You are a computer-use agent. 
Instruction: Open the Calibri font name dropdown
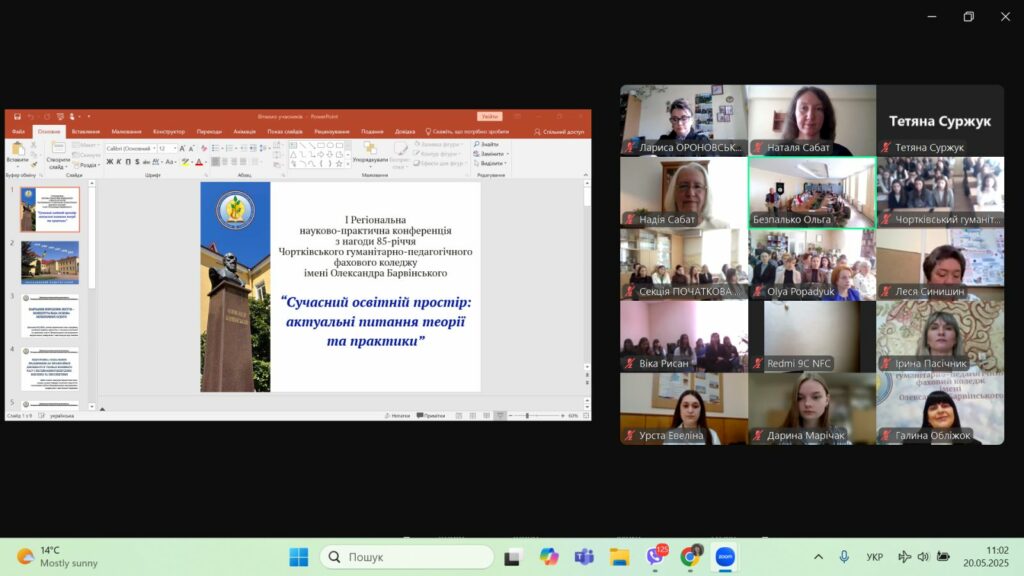tap(129, 148)
